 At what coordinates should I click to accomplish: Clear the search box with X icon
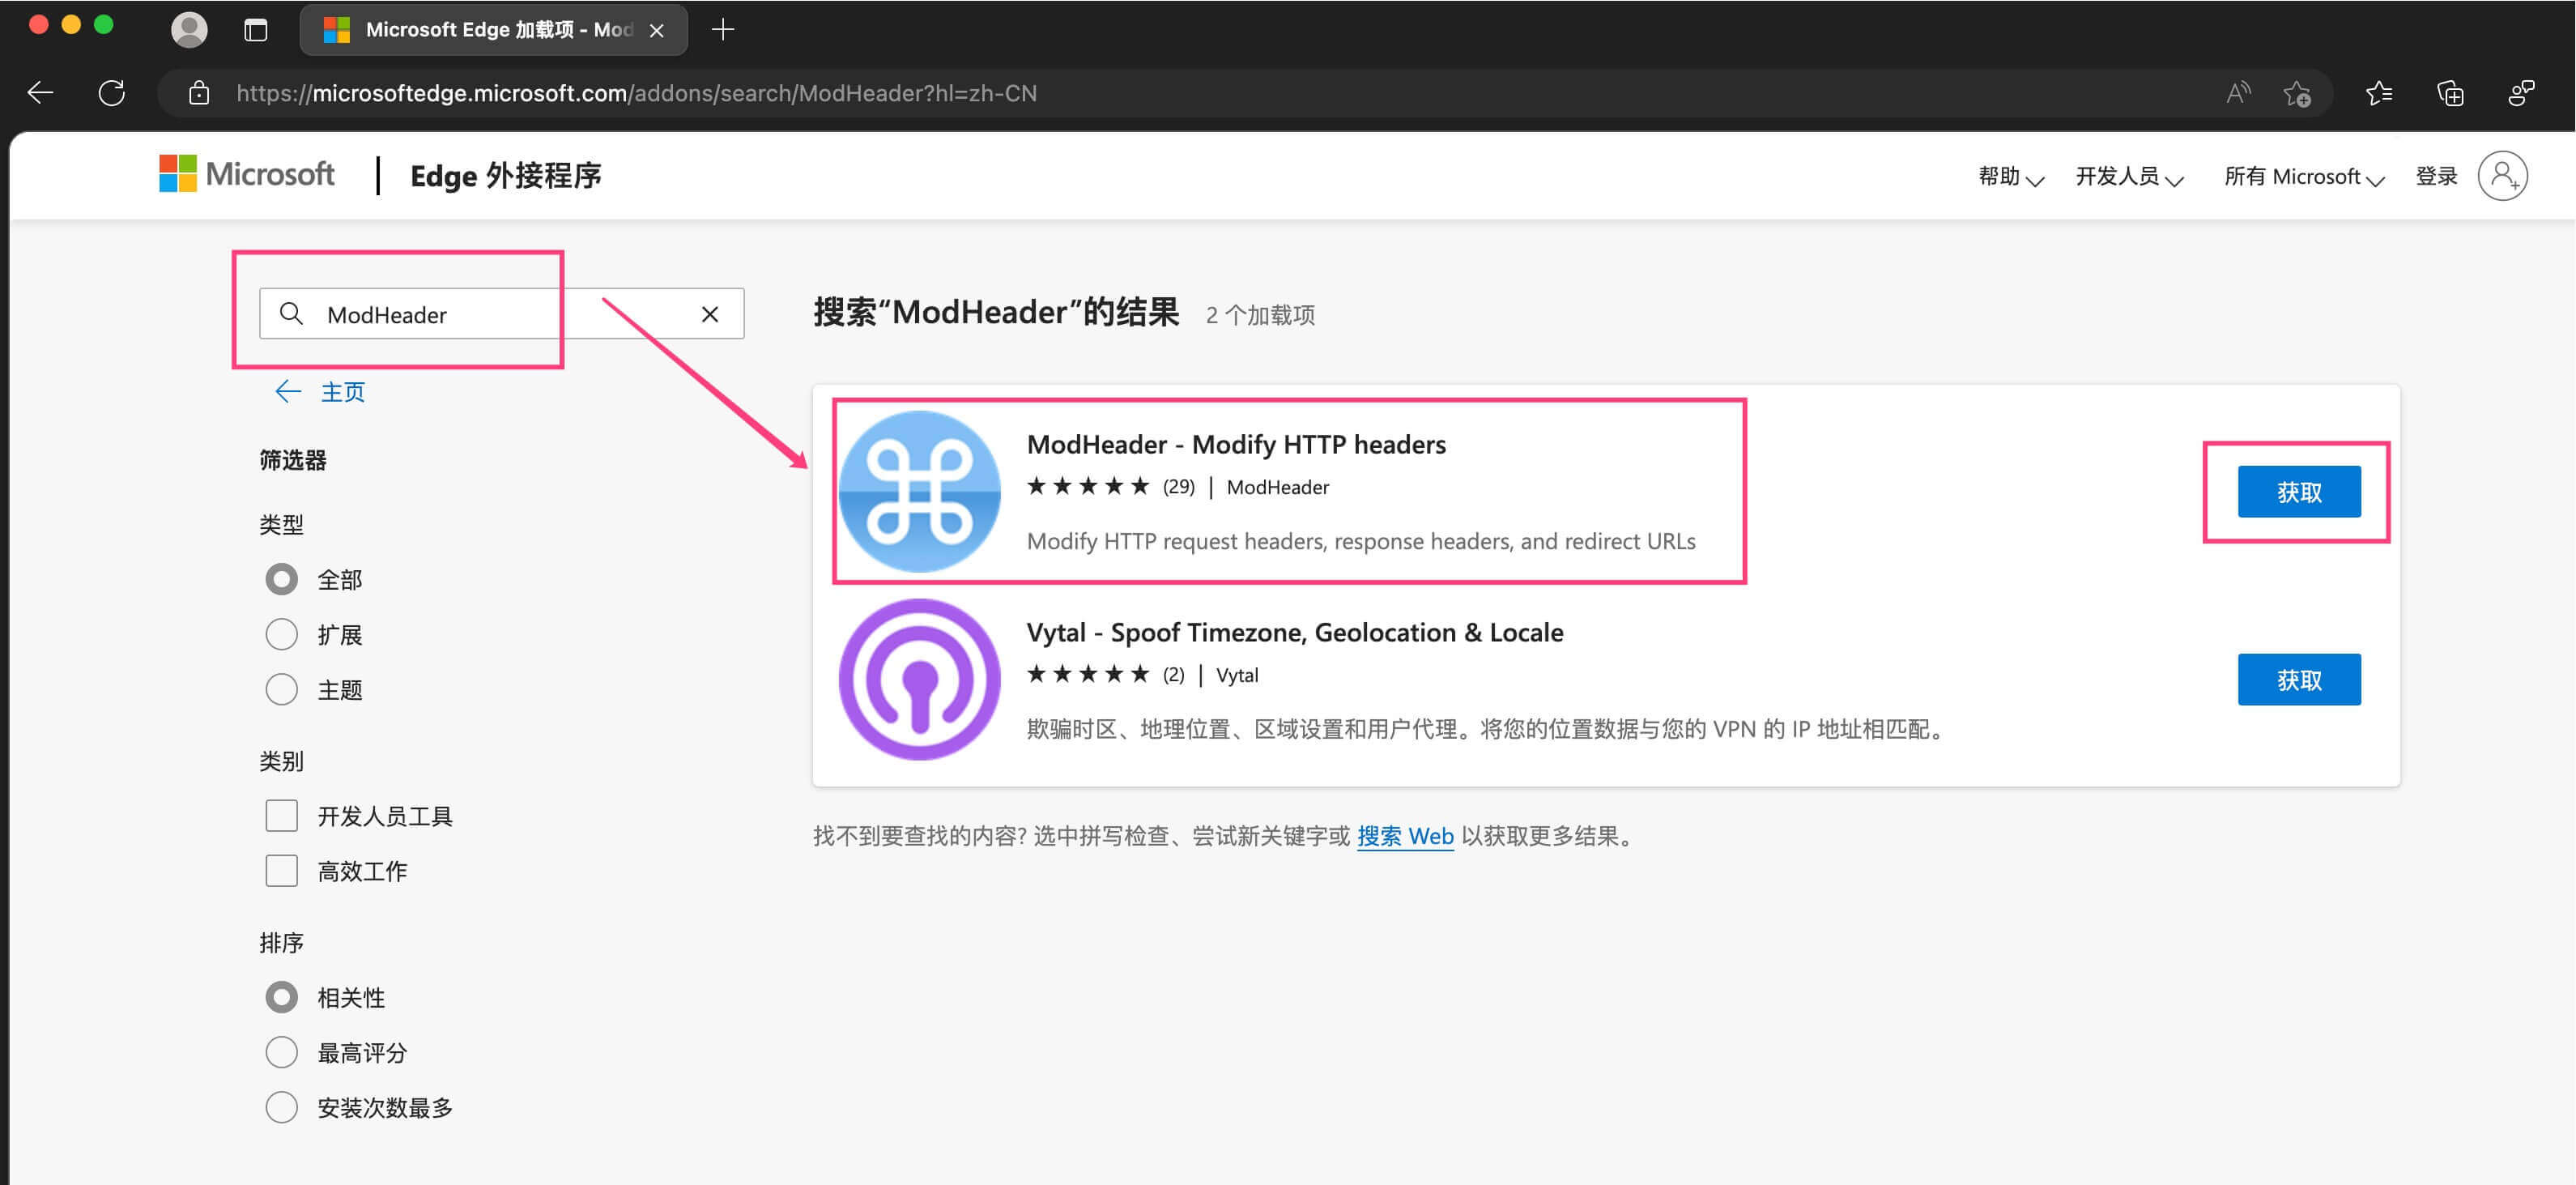click(x=710, y=314)
